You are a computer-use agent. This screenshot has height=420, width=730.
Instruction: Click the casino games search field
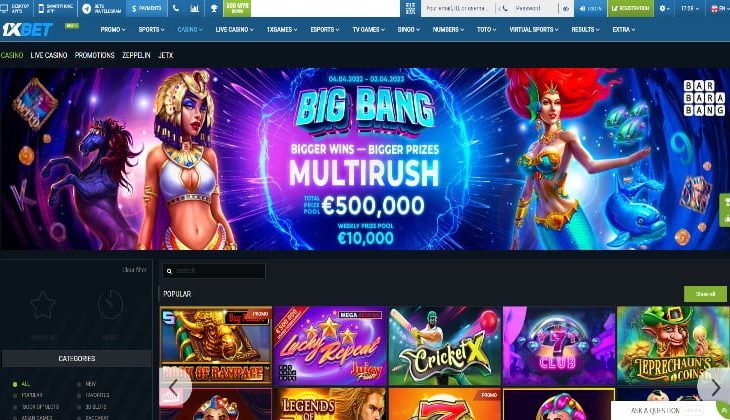[x=214, y=271]
